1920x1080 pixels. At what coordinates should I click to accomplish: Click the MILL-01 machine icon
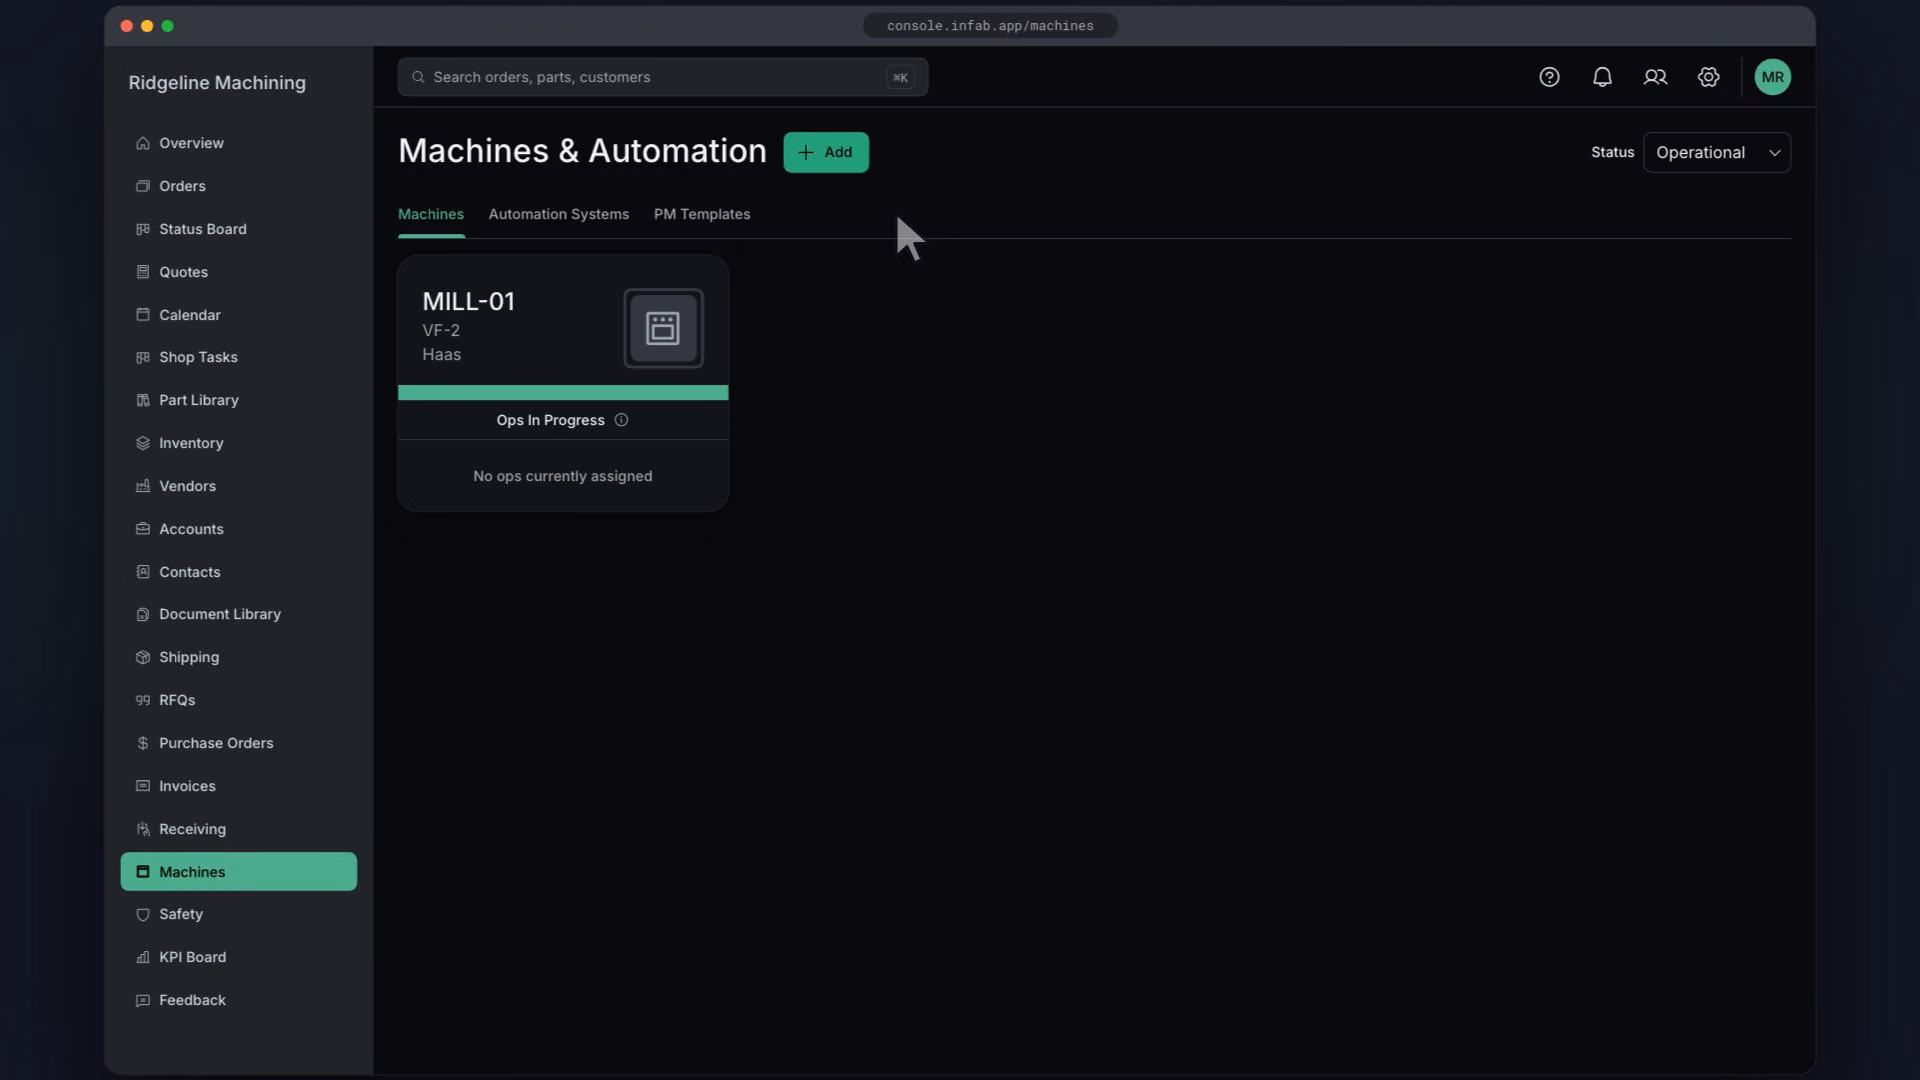[x=663, y=328]
